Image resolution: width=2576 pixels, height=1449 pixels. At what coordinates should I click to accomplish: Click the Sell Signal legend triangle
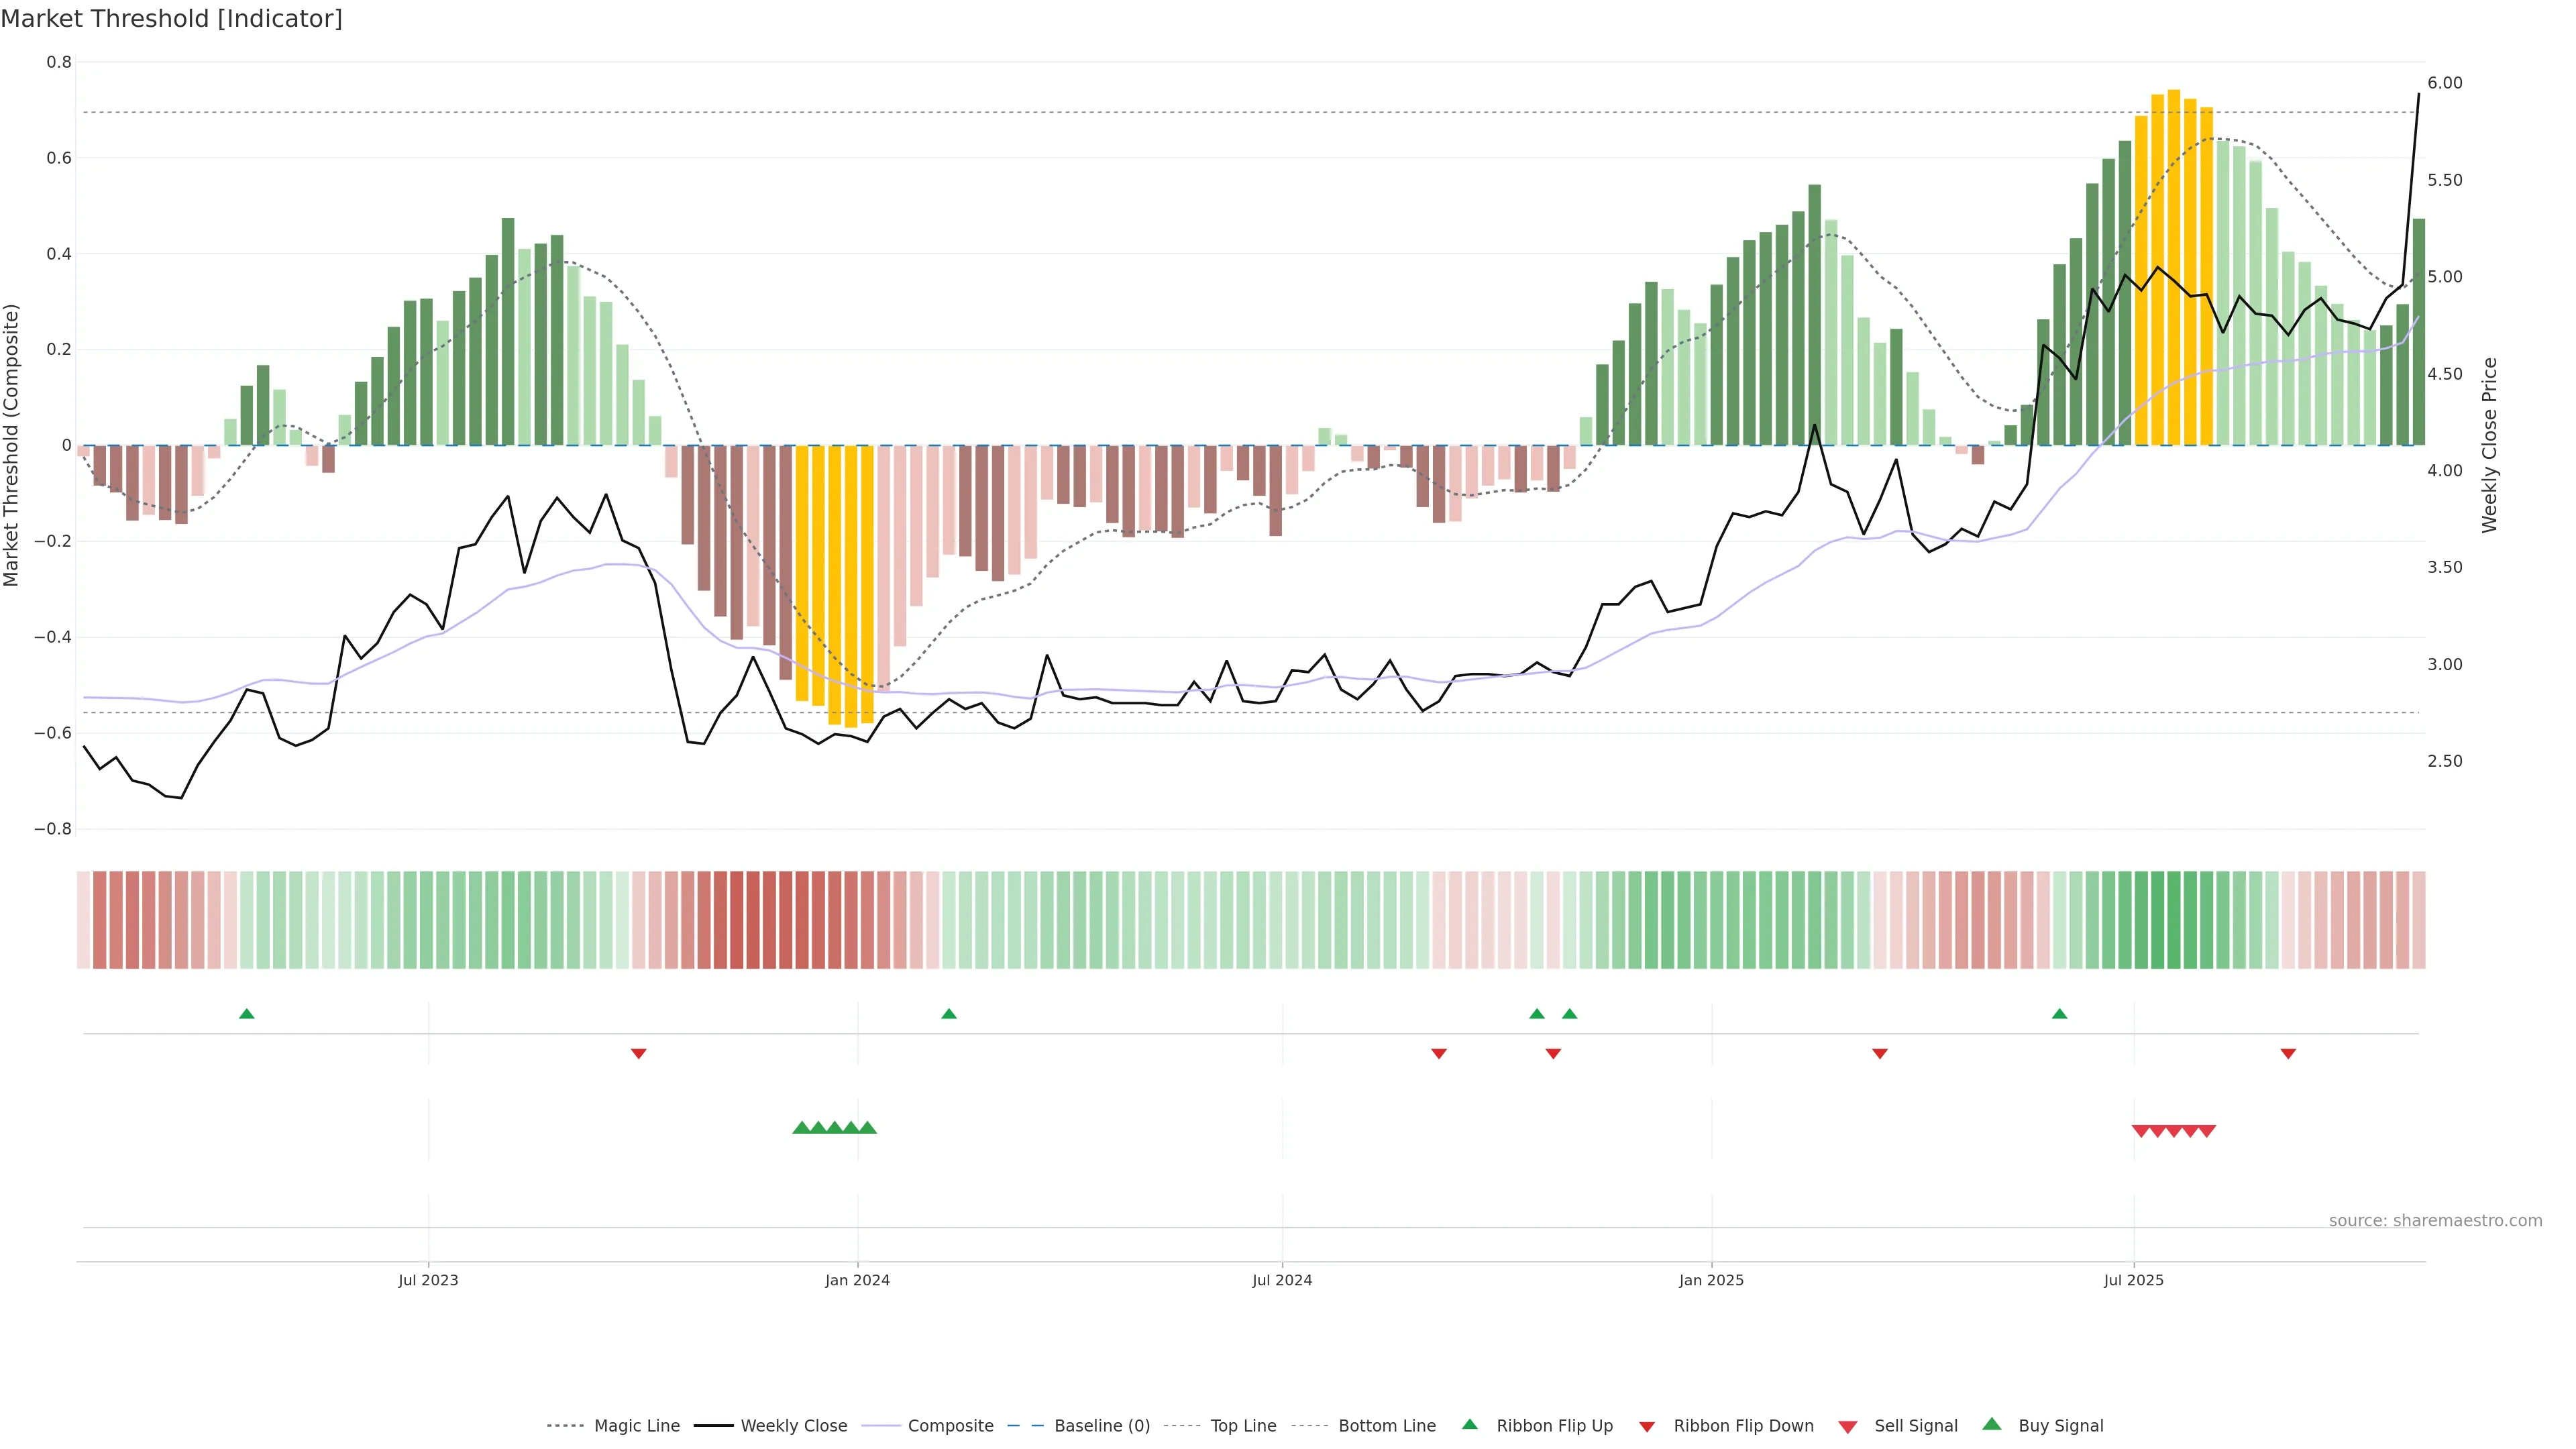pos(1847,1427)
